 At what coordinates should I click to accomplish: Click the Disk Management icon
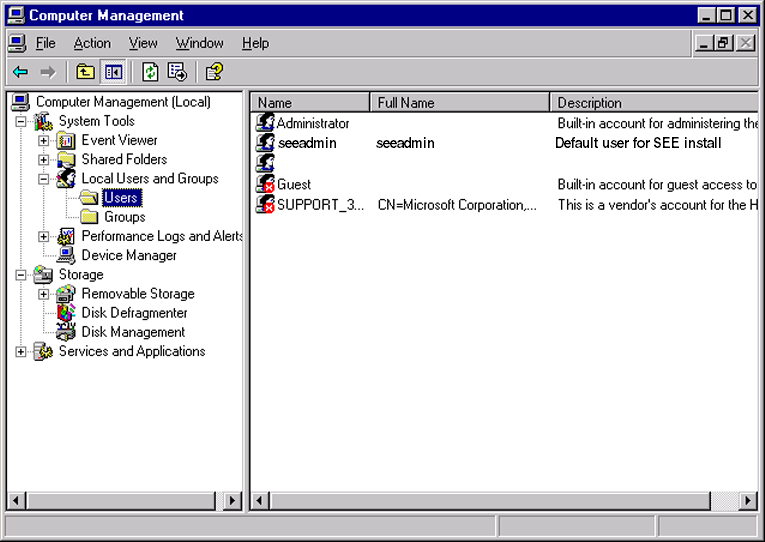pos(66,332)
